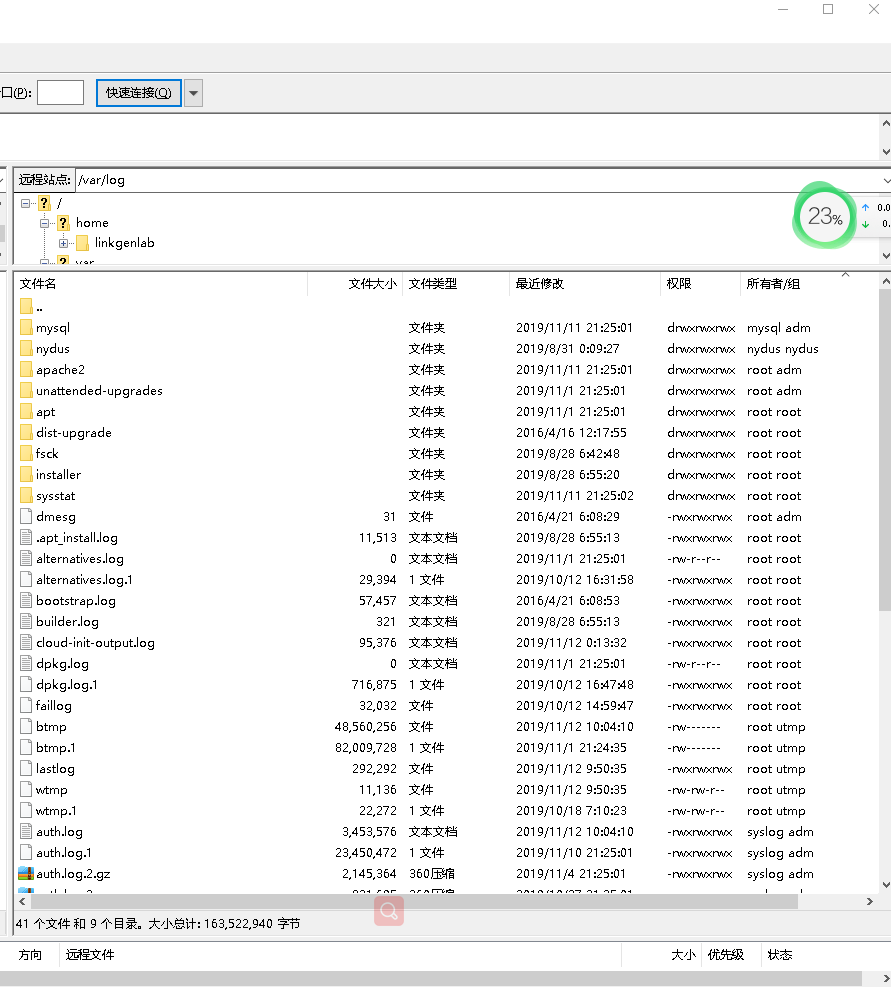Select the file name "alternatives.log.1"

coord(84,580)
